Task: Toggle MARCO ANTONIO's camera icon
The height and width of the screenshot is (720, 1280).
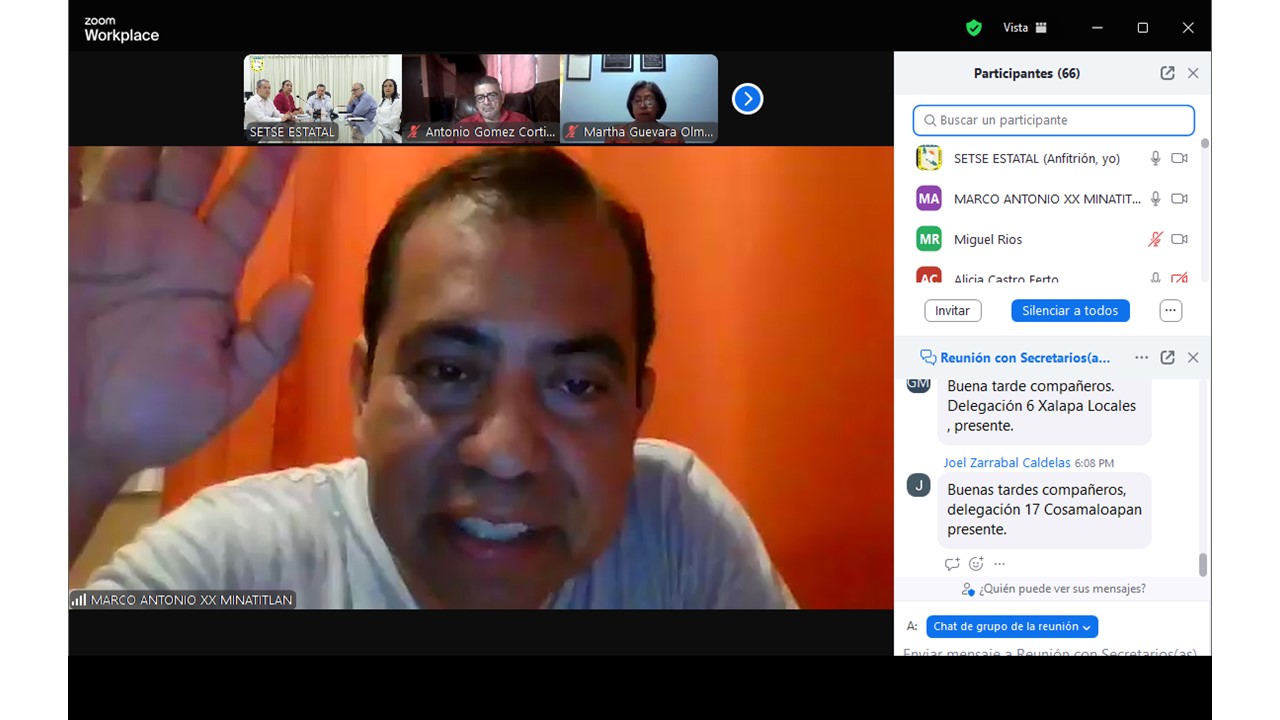Action: pos(1179,199)
